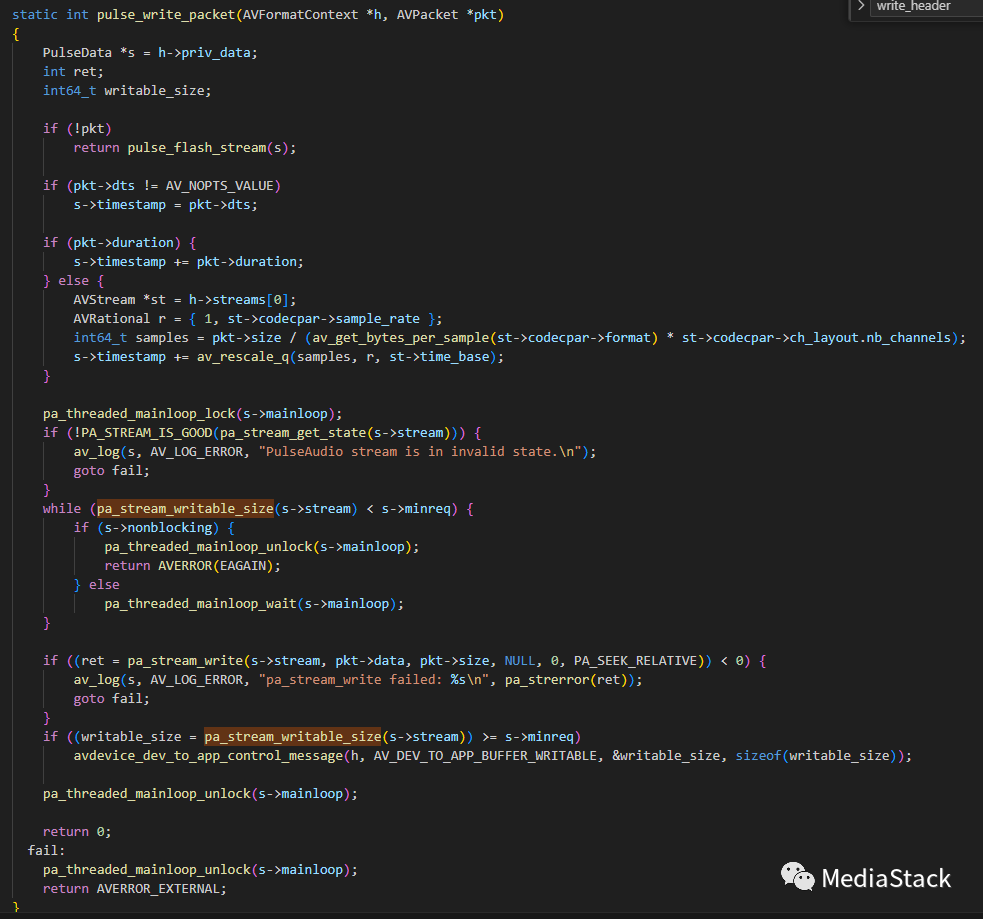Click the WeChat logo icon
Image resolution: width=983 pixels, height=919 pixels.
coord(797,877)
